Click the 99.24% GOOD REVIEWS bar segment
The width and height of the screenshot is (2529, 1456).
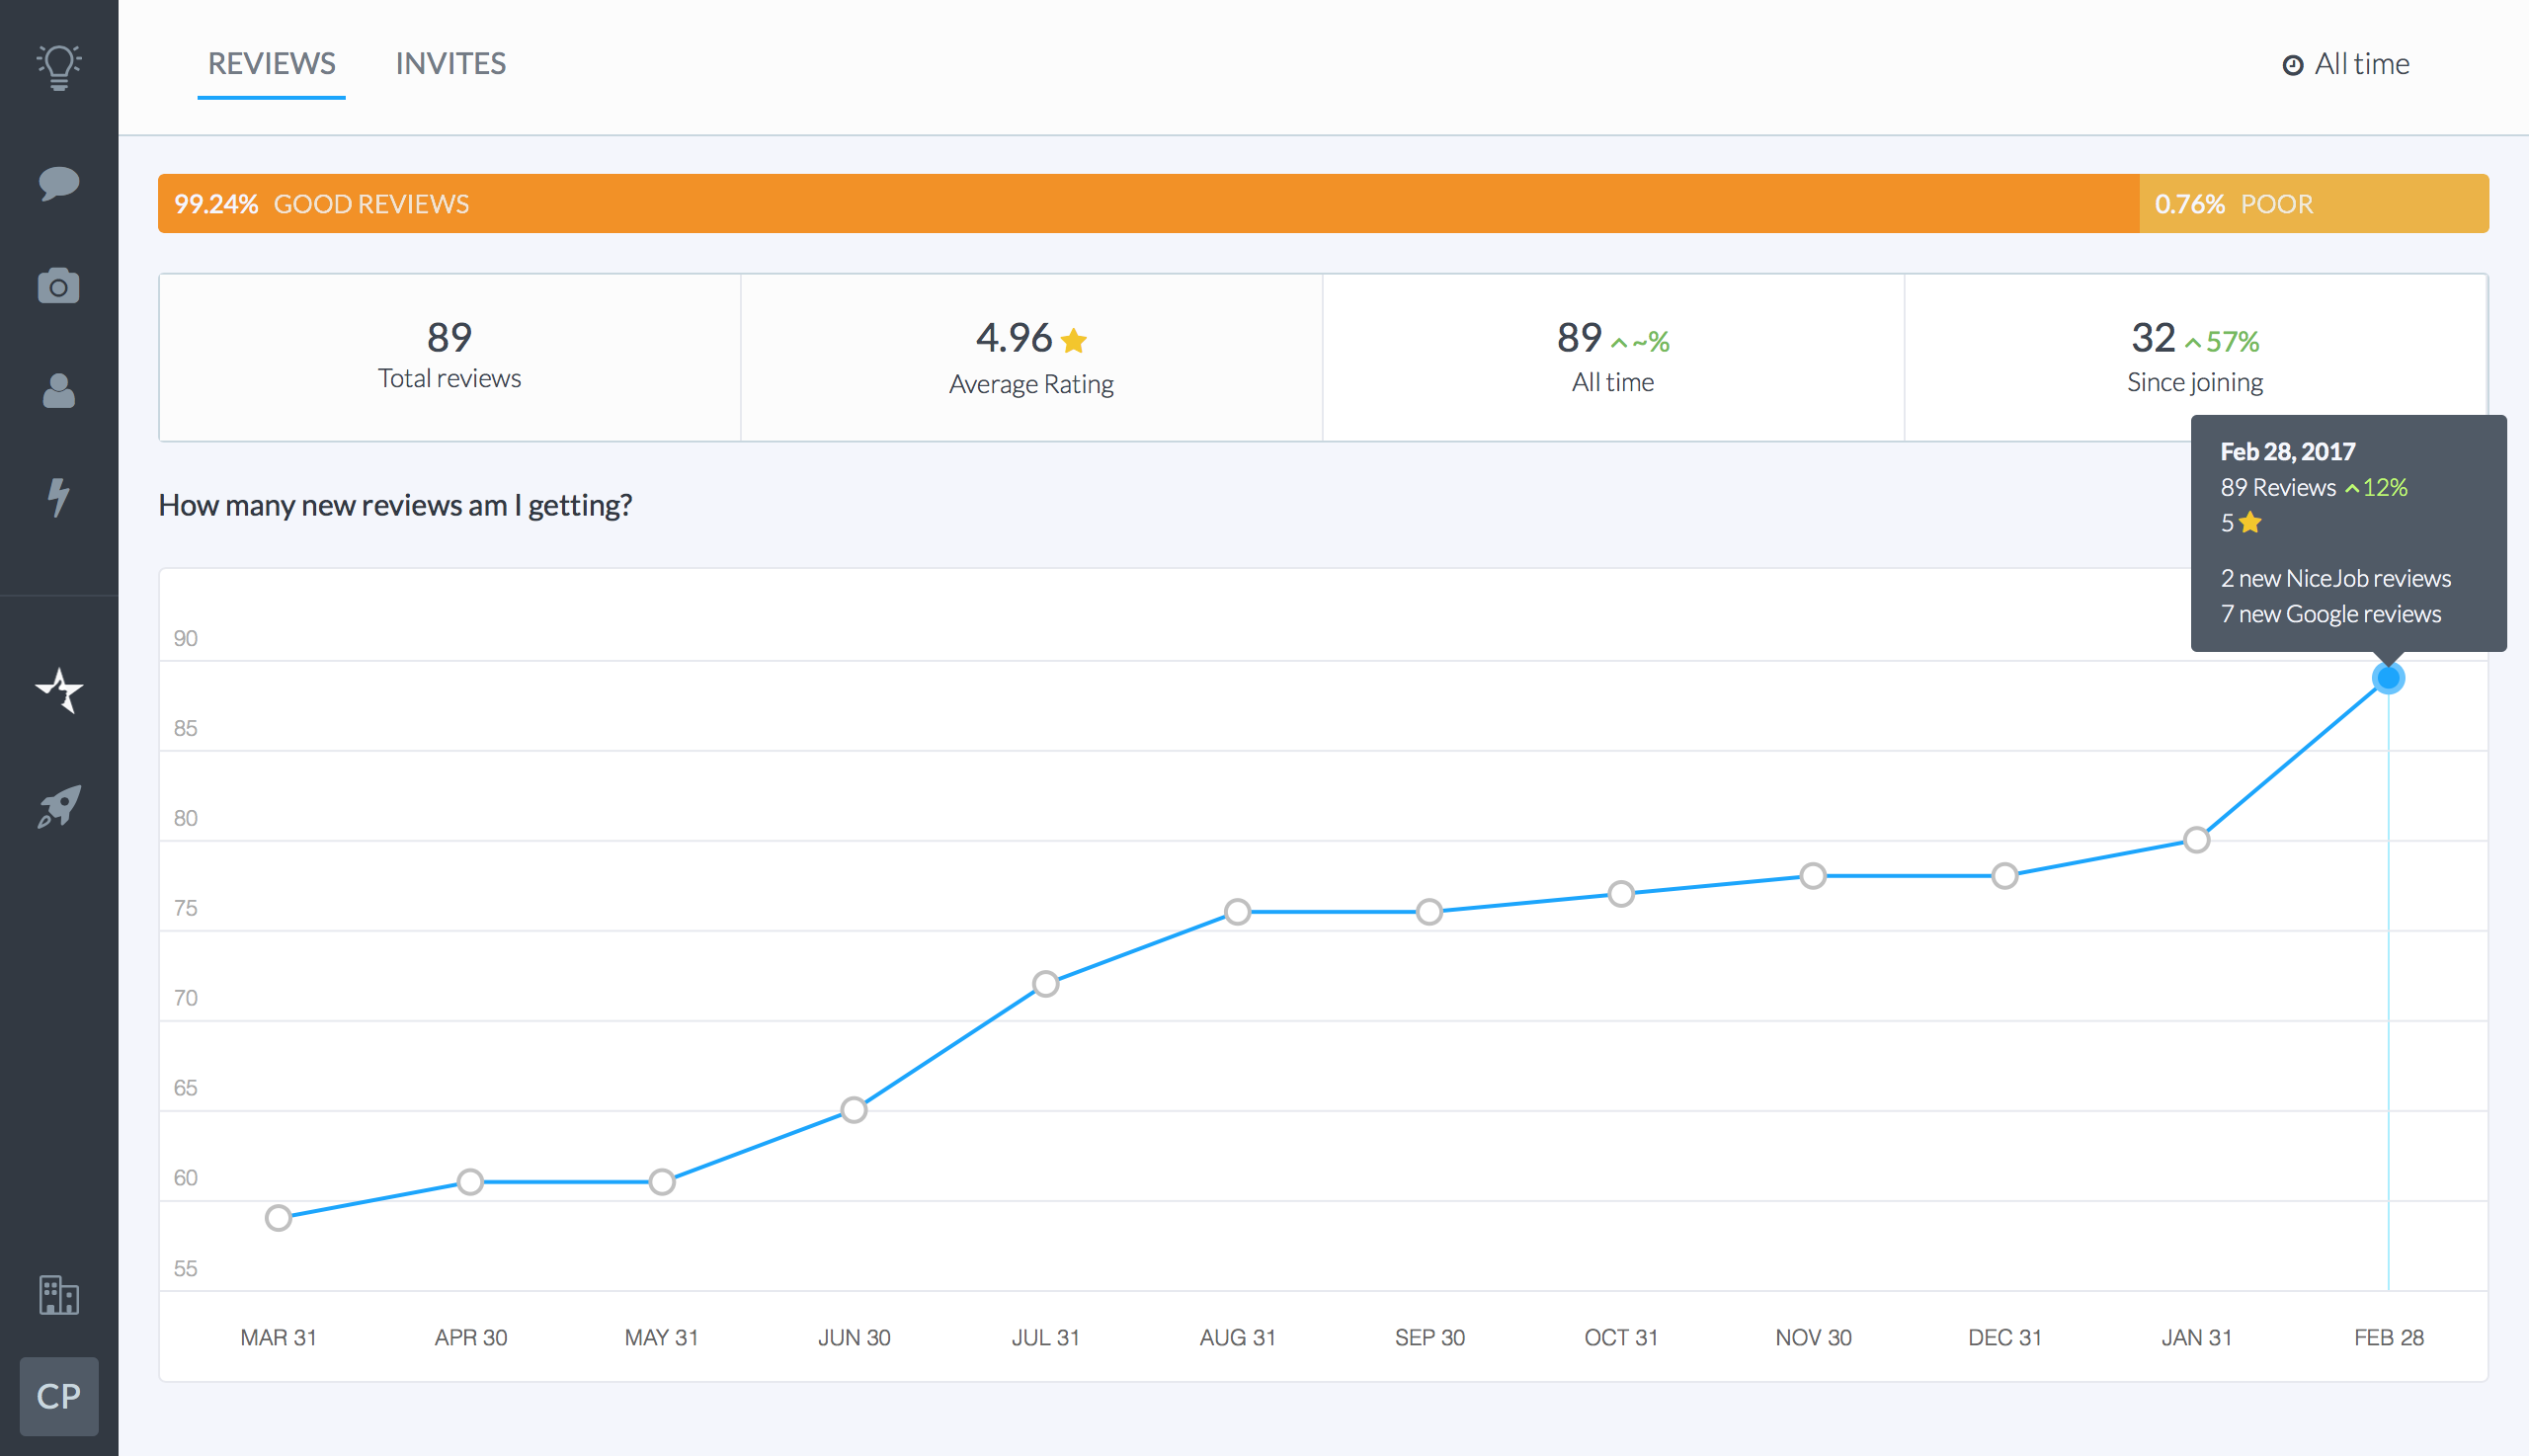tap(1147, 204)
